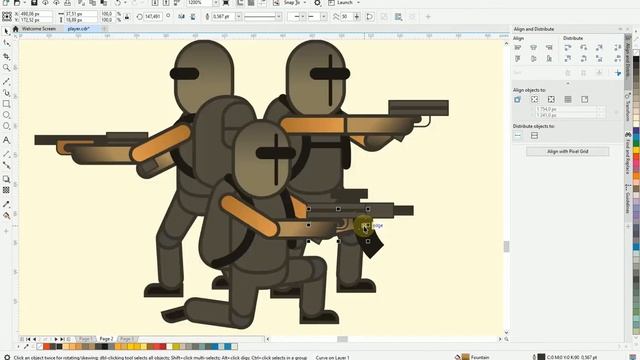Select the Zoom tool in toolbox
This screenshot has width=640, height=360.
coord(6,68)
